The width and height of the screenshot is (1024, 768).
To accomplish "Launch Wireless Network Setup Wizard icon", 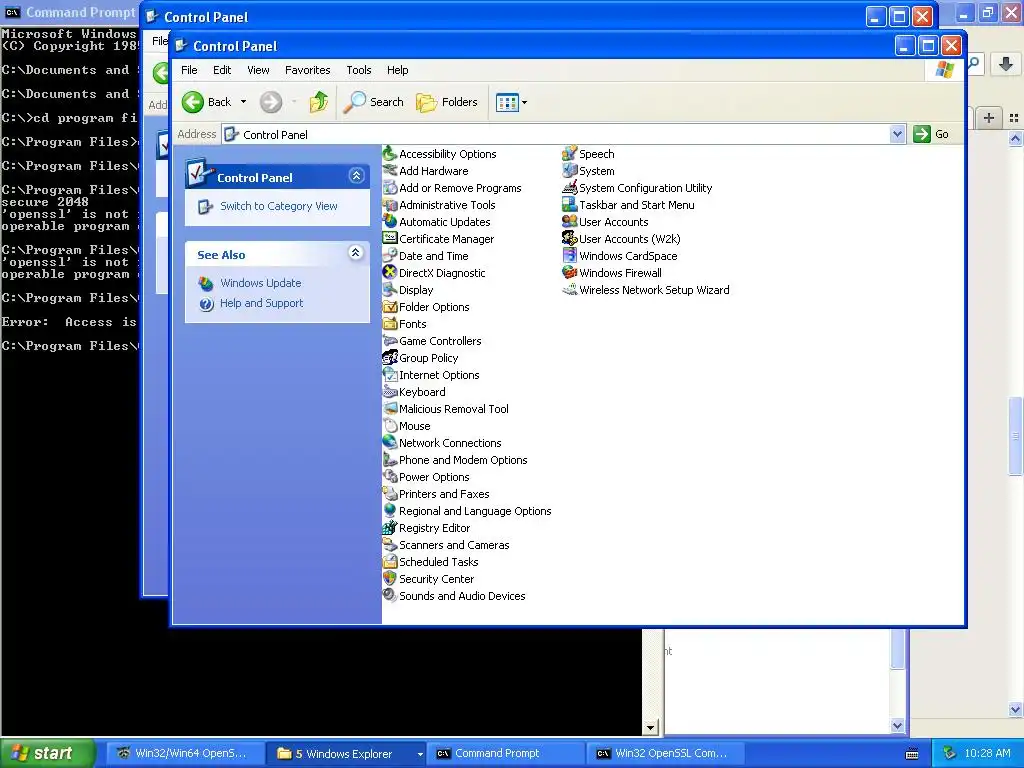I will pos(569,289).
